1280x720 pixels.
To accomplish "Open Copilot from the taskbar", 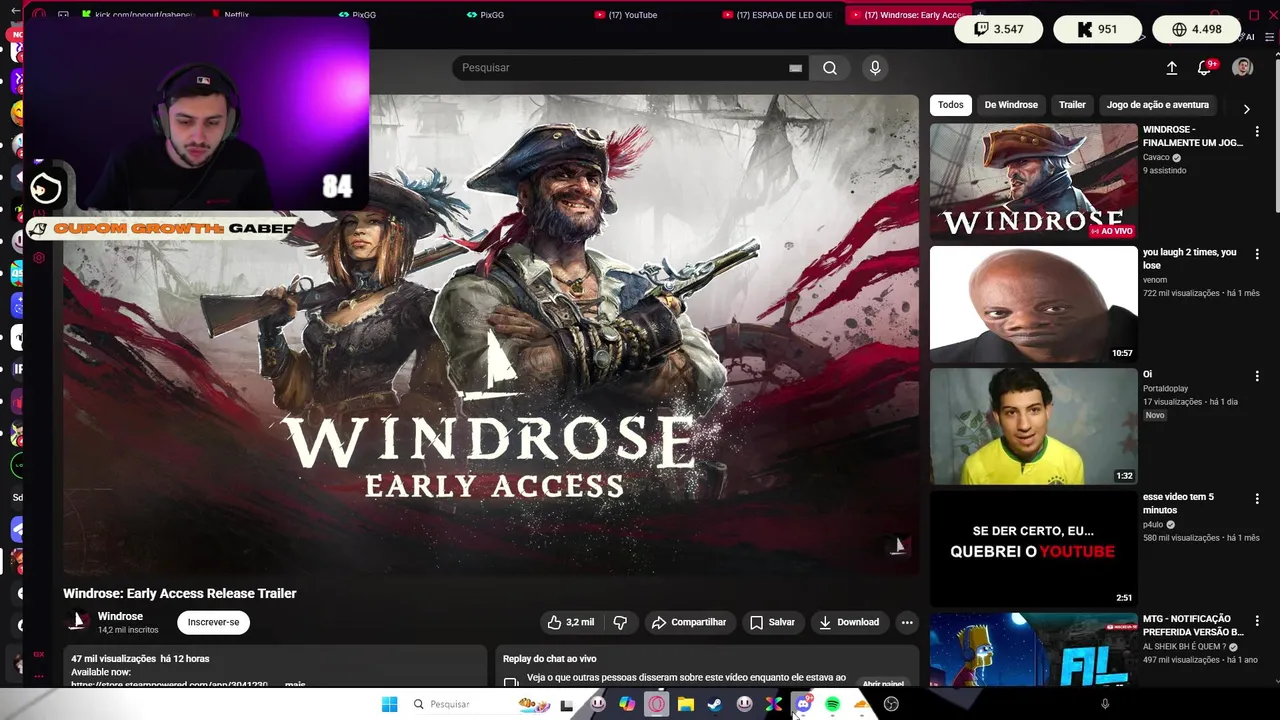I will coord(627,704).
